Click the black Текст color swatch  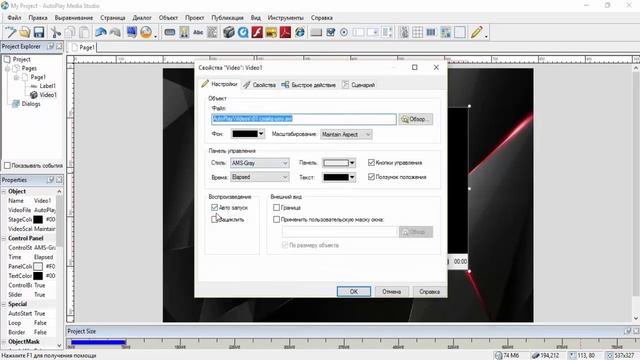pos(336,177)
